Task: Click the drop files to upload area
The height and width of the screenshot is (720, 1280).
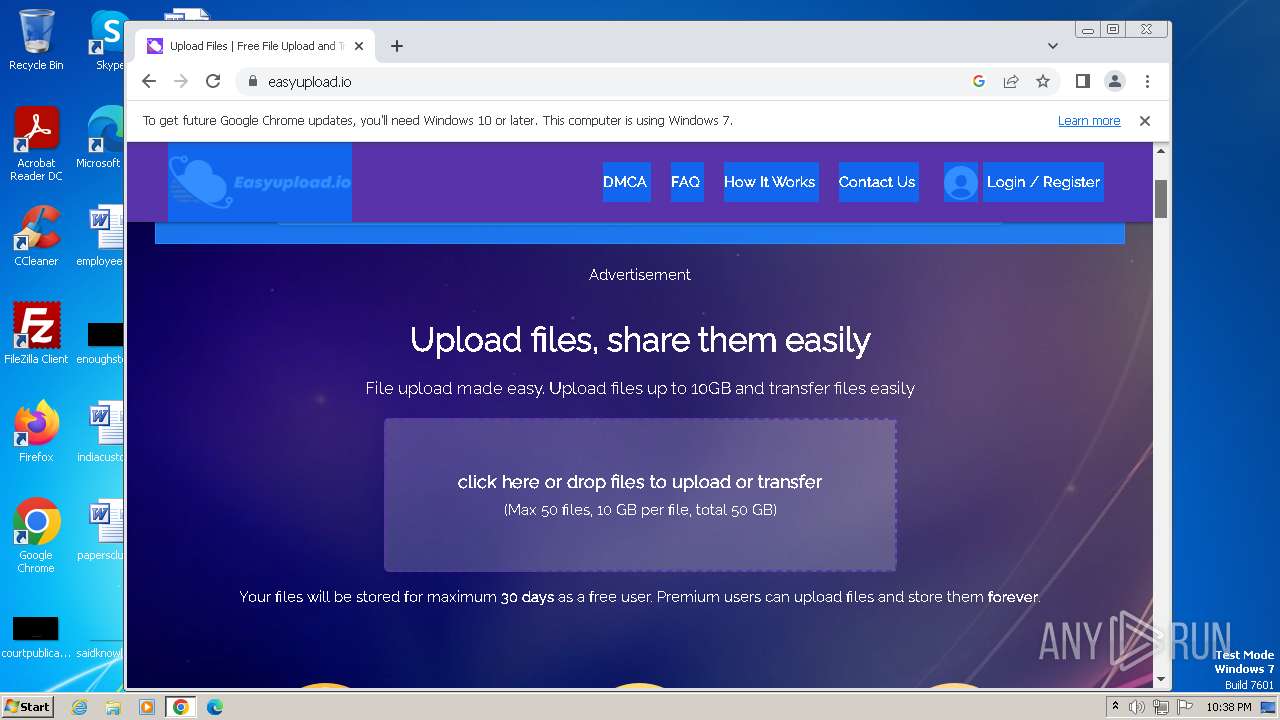Action: [x=640, y=495]
